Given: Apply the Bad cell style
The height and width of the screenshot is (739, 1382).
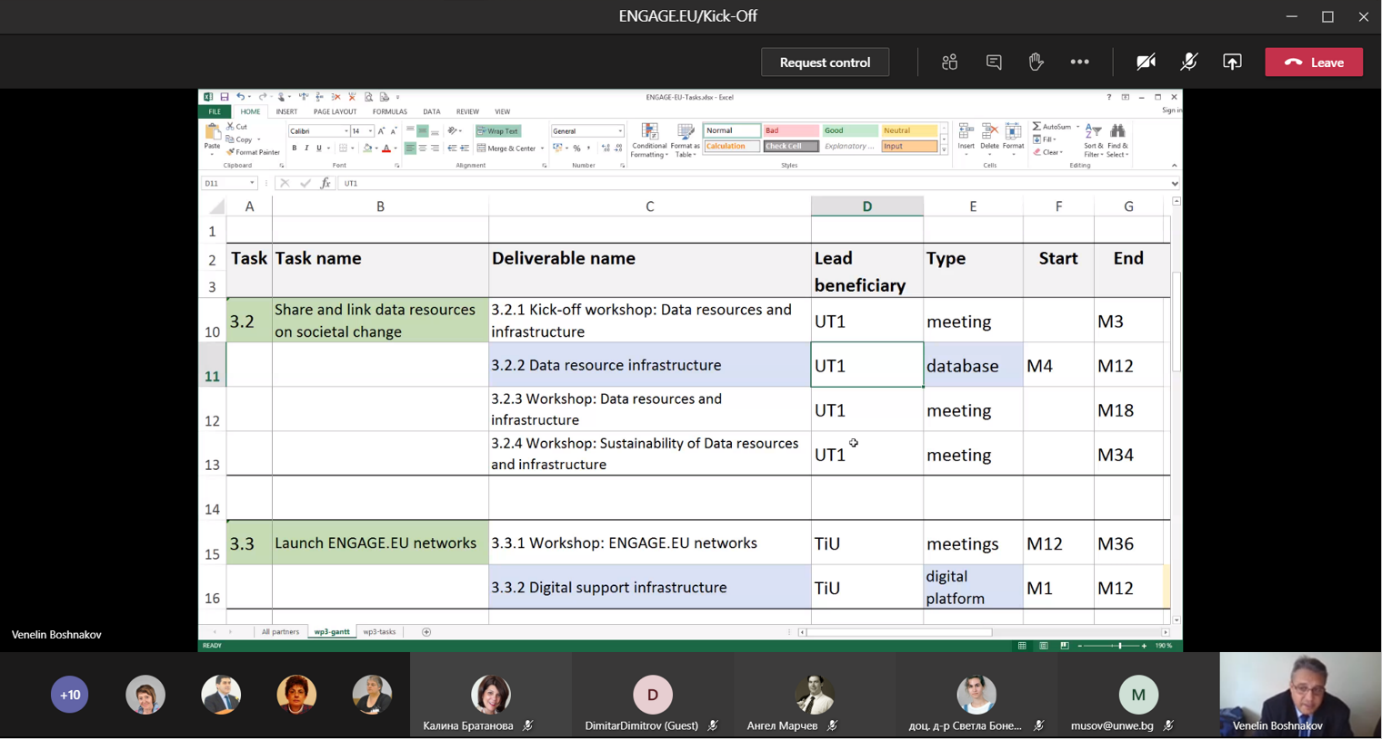Looking at the screenshot, I should (x=791, y=130).
